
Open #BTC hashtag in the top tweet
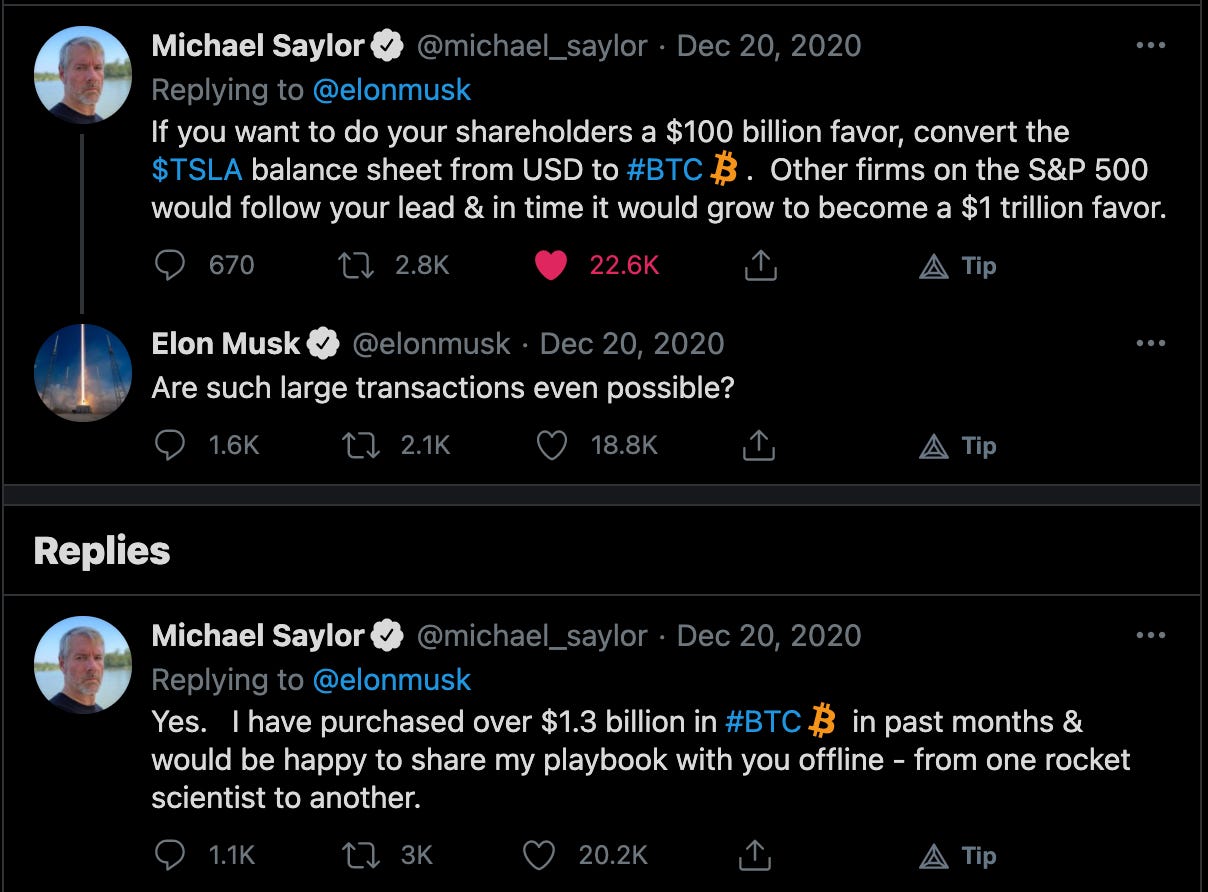click(664, 170)
